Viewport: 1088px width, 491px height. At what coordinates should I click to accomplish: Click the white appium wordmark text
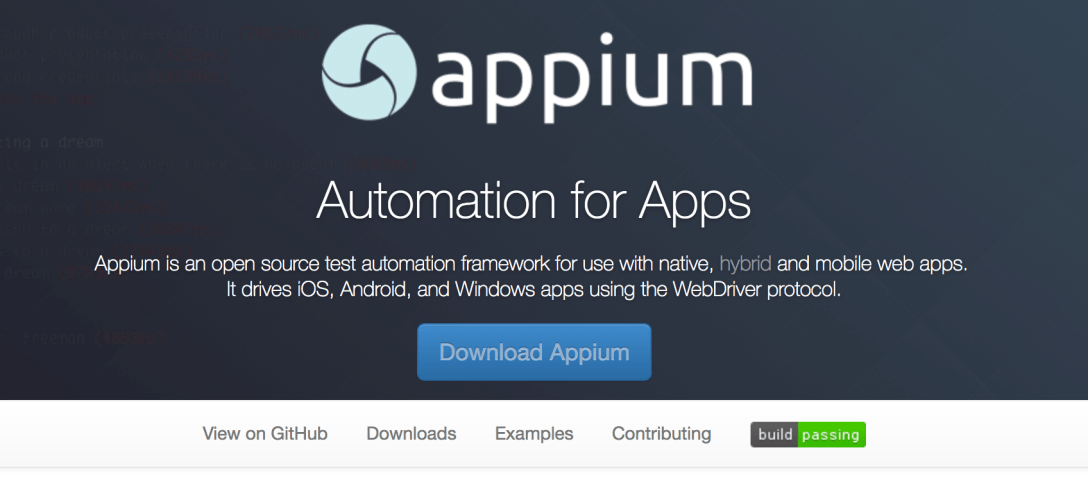592,78
